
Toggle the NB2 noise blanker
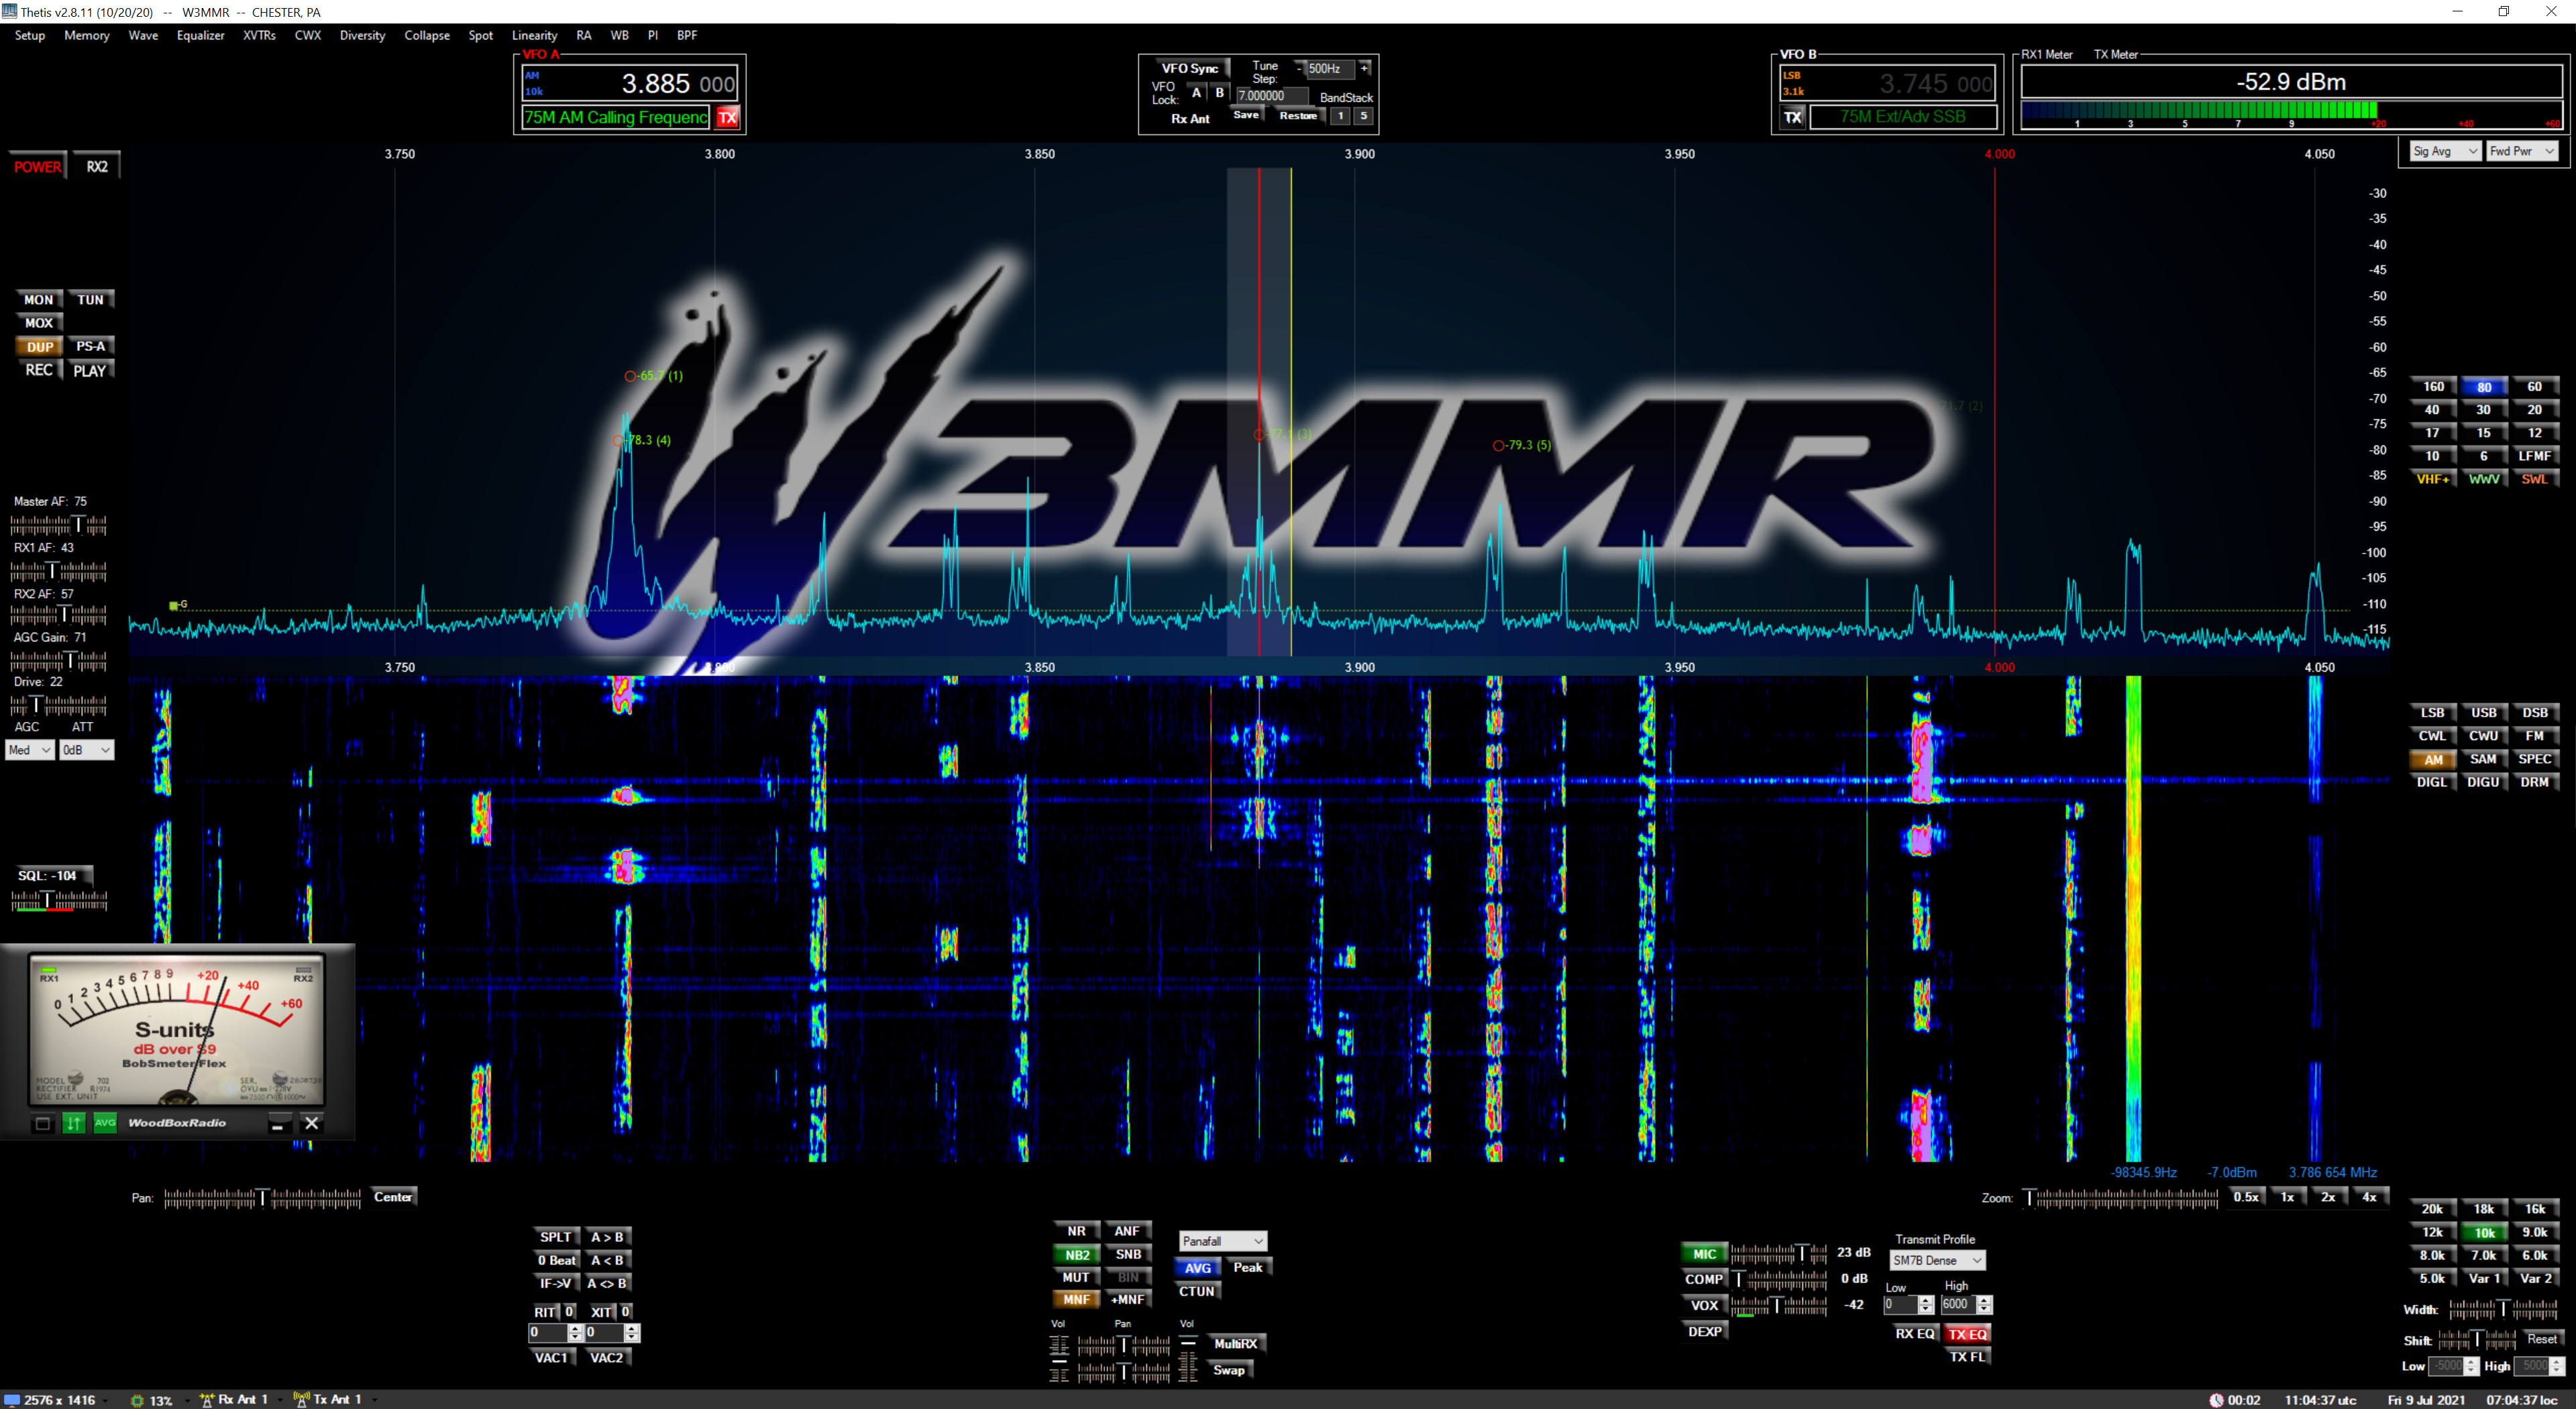[x=1076, y=1254]
